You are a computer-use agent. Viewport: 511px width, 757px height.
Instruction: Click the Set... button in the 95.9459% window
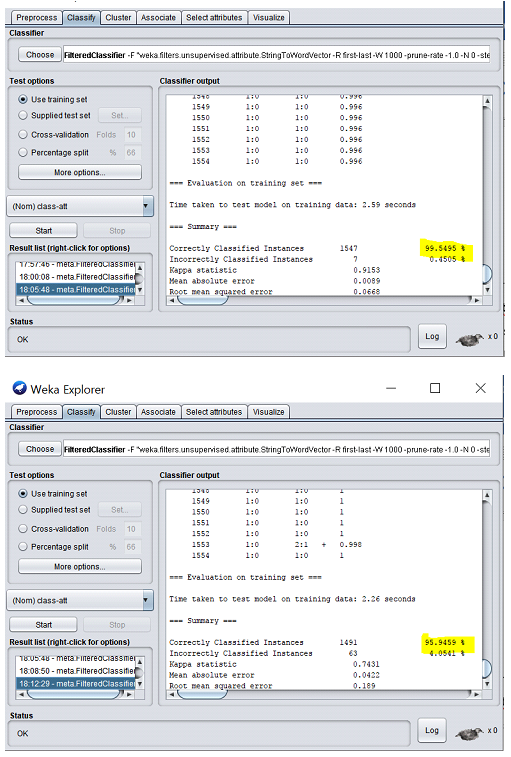coord(120,510)
